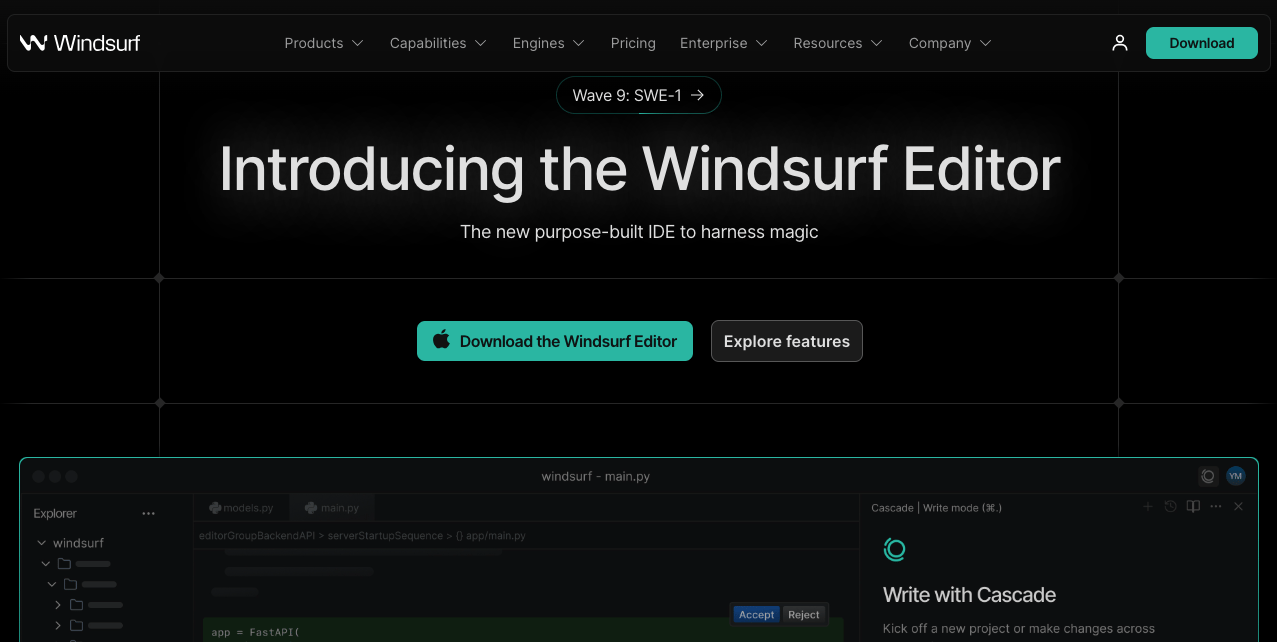Click the serverStartupSequence breadcrumb
1277x642 pixels.
click(385, 536)
